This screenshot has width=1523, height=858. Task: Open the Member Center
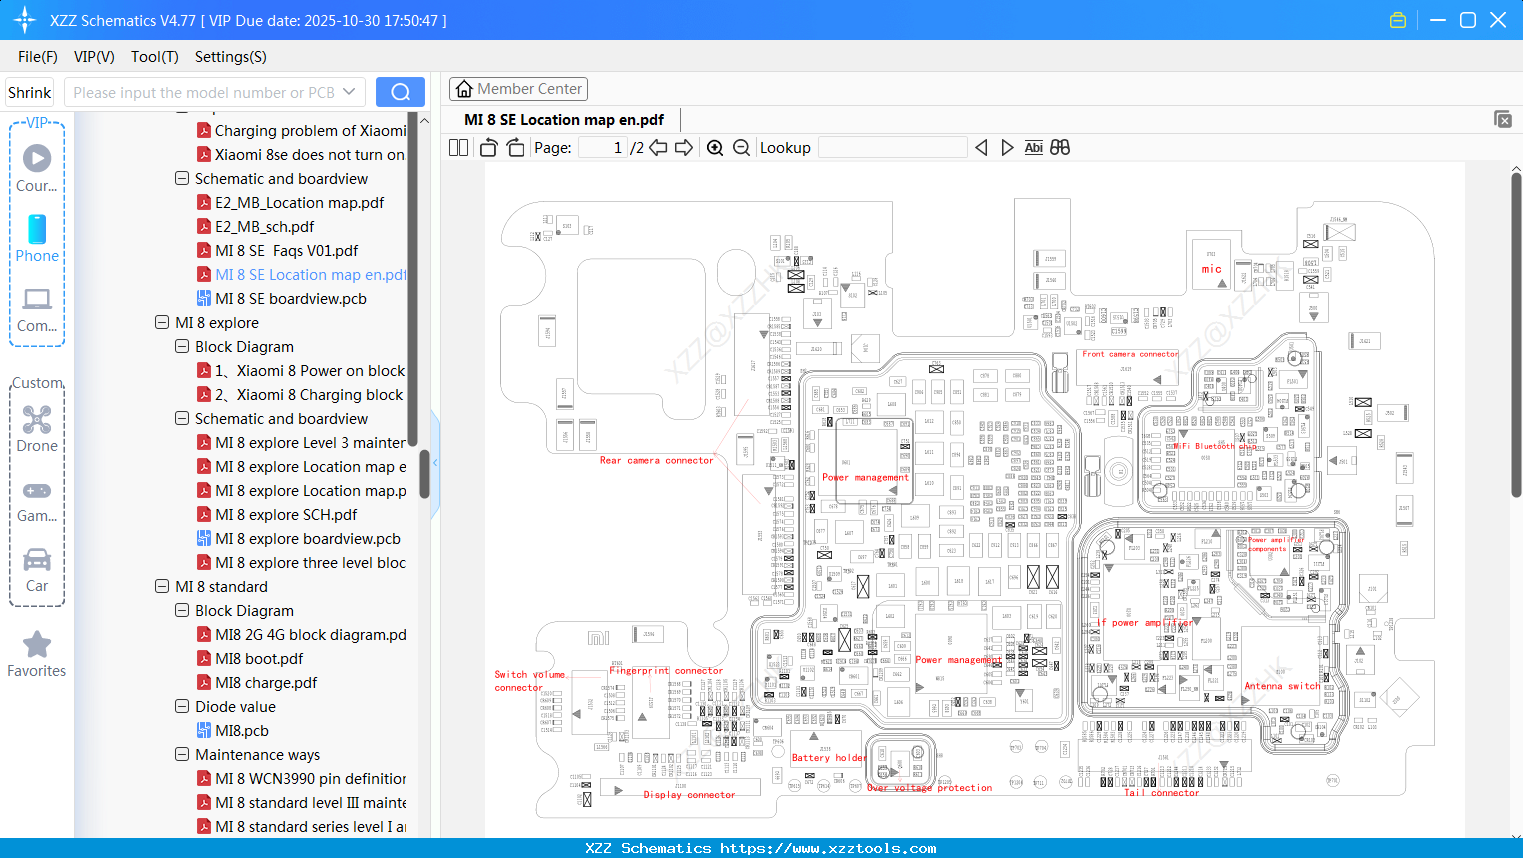518,88
